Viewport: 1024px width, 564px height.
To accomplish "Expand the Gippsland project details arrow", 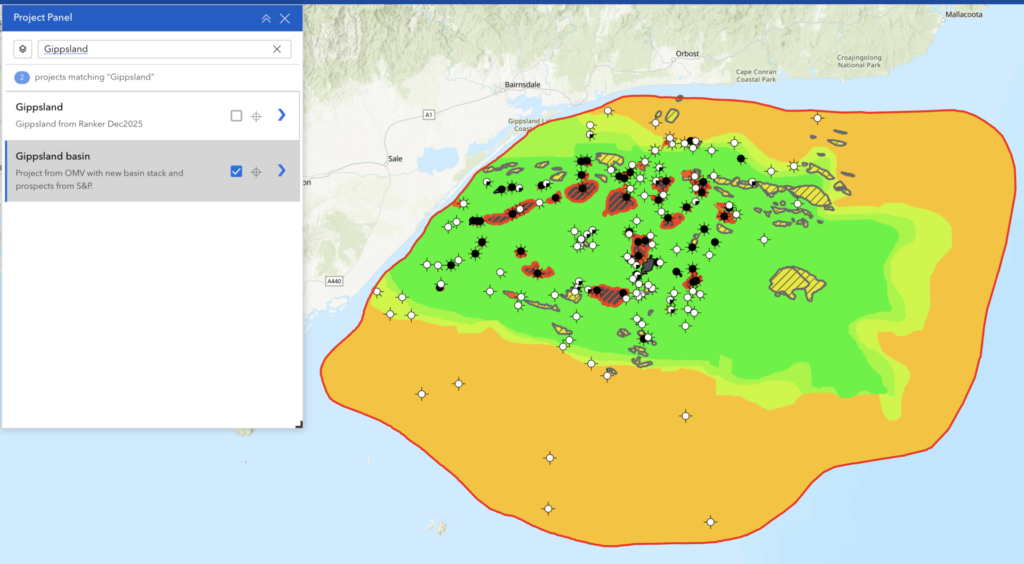I will coord(281,115).
